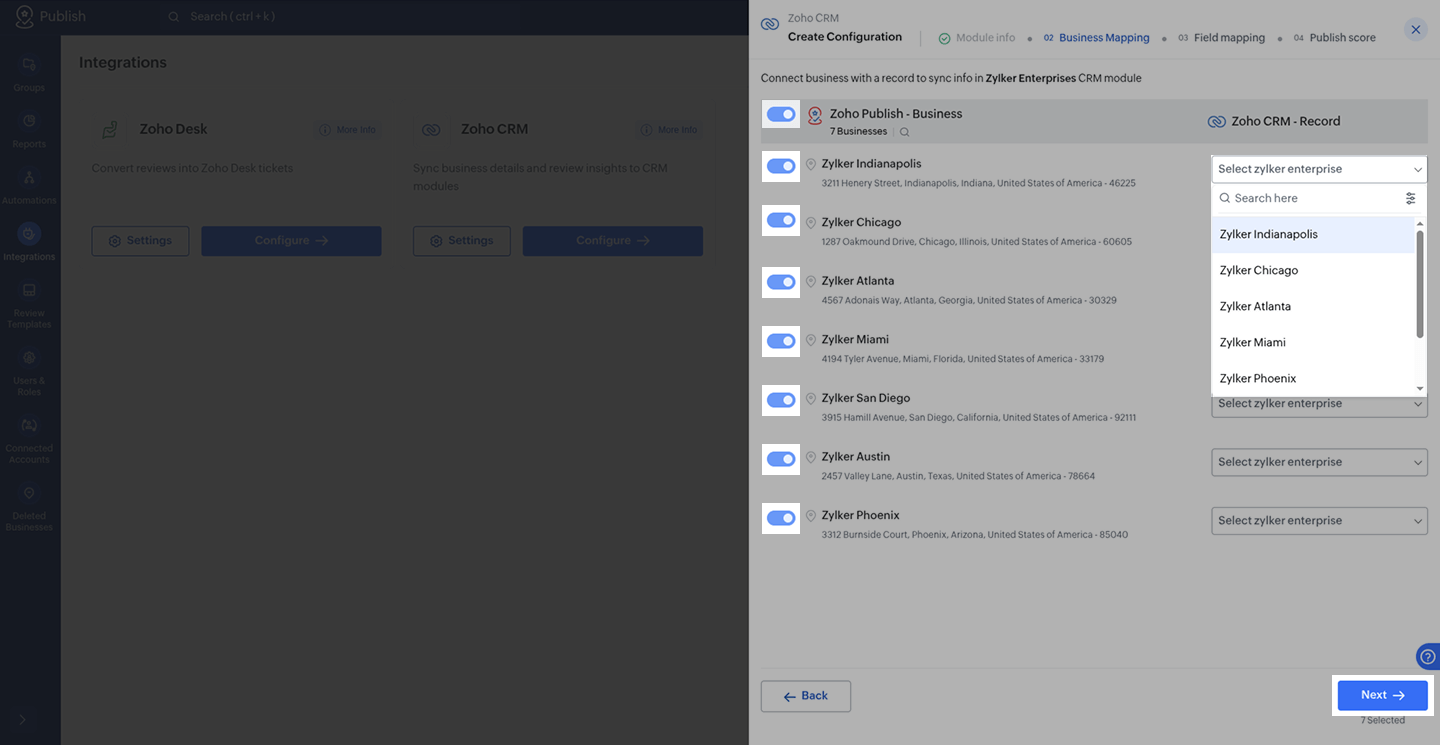Click the Zoho CRM - Record link icon
The height and width of the screenshot is (745, 1440).
pos(1217,122)
